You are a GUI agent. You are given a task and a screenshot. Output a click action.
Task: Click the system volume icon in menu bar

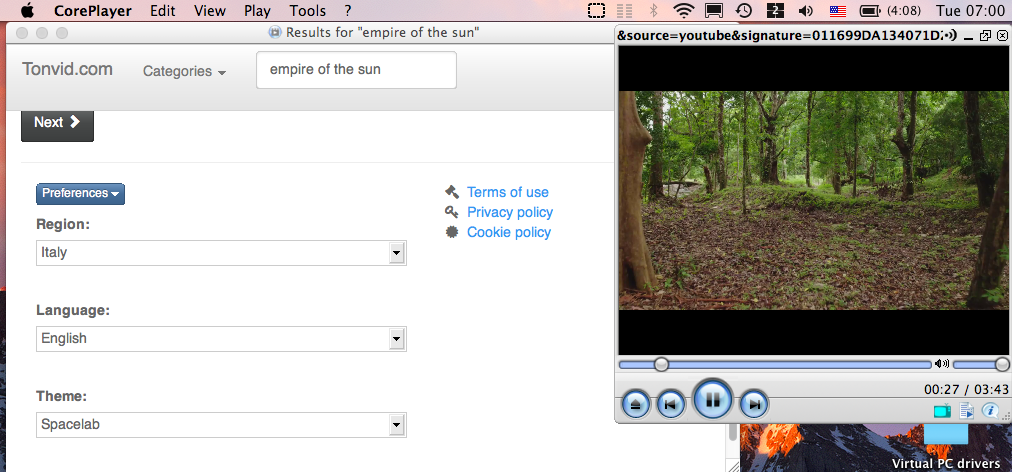(805, 10)
